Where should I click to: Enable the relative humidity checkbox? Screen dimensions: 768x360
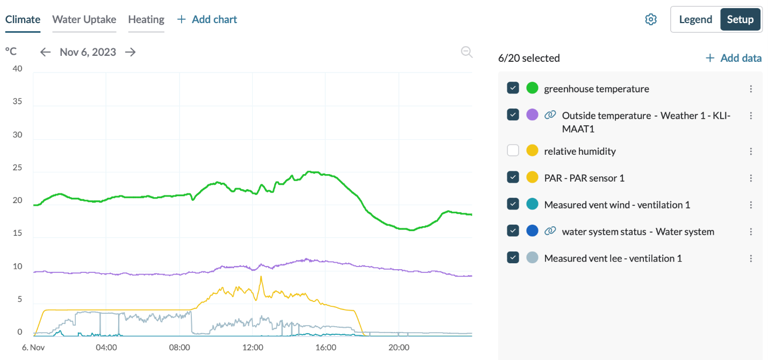pyautogui.click(x=513, y=151)
